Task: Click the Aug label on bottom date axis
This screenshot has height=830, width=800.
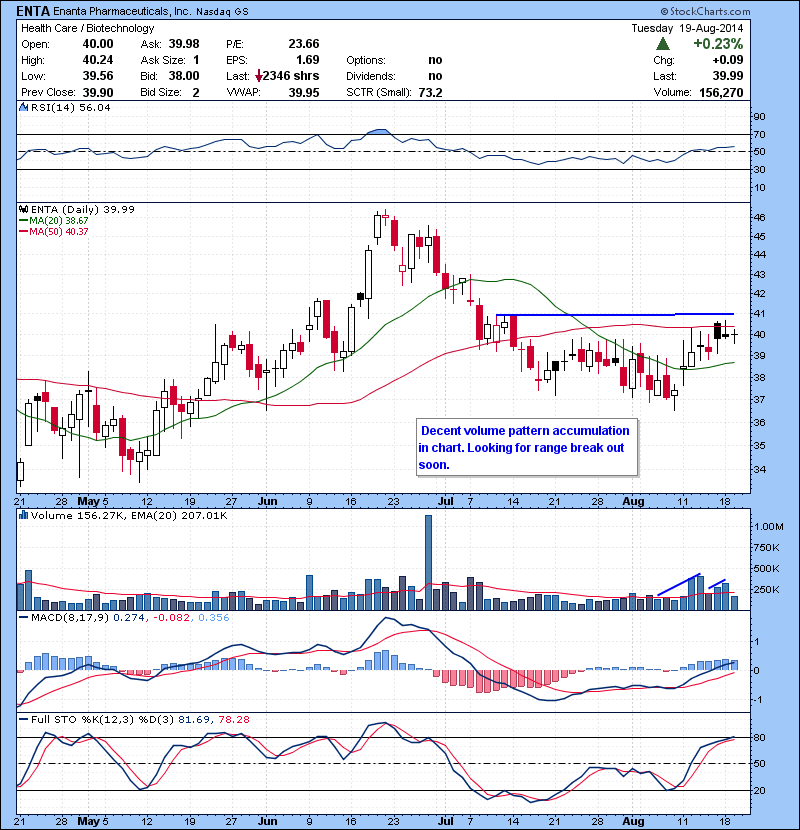Action: tap(634, 821)
